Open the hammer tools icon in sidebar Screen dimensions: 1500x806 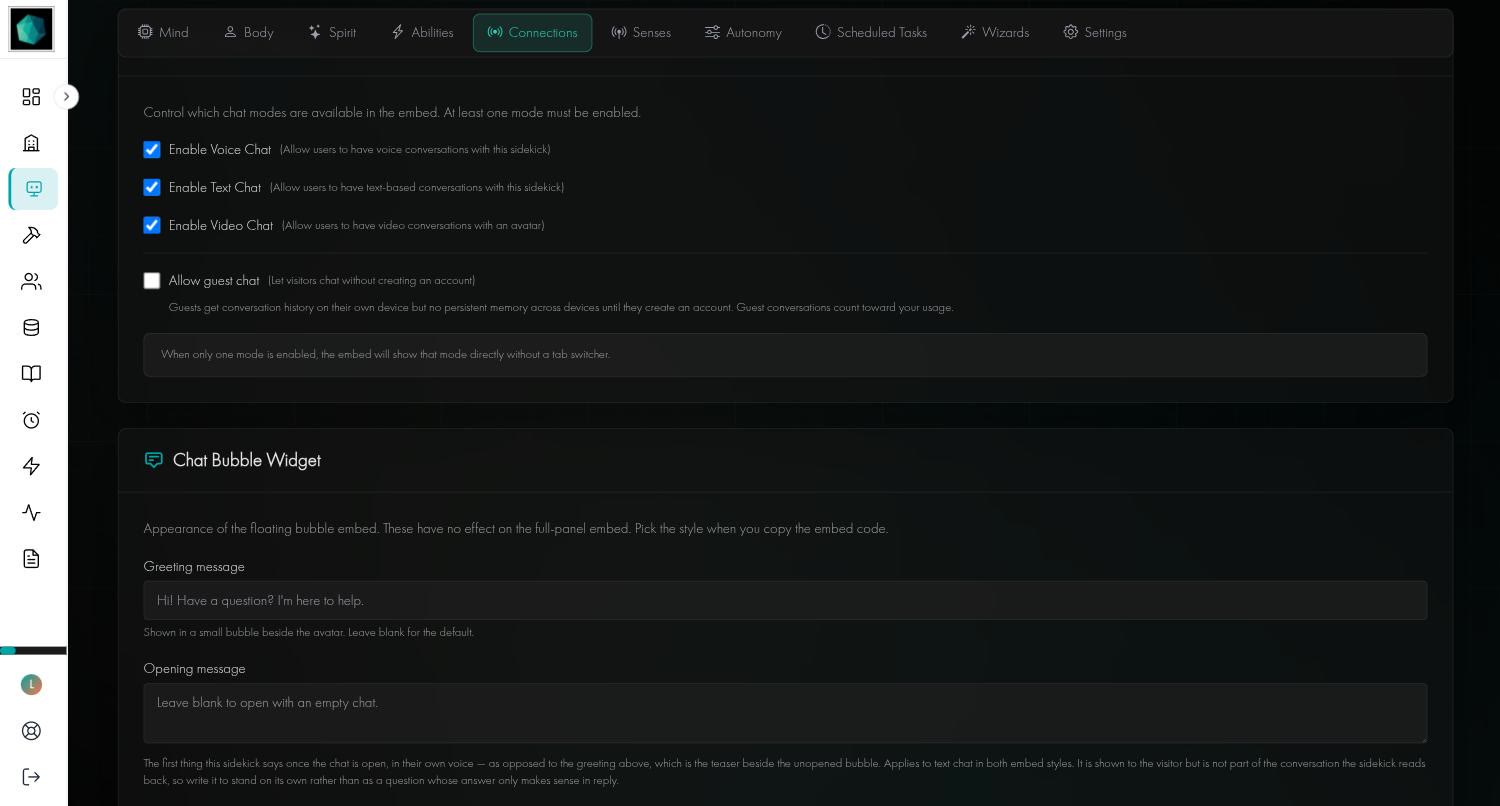point(31,235)
